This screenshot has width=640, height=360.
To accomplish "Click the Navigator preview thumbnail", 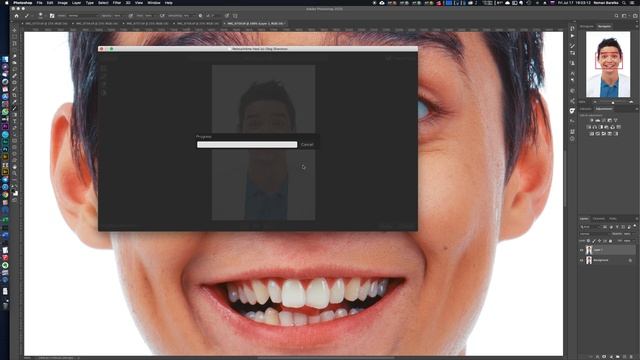I will 608,64.
